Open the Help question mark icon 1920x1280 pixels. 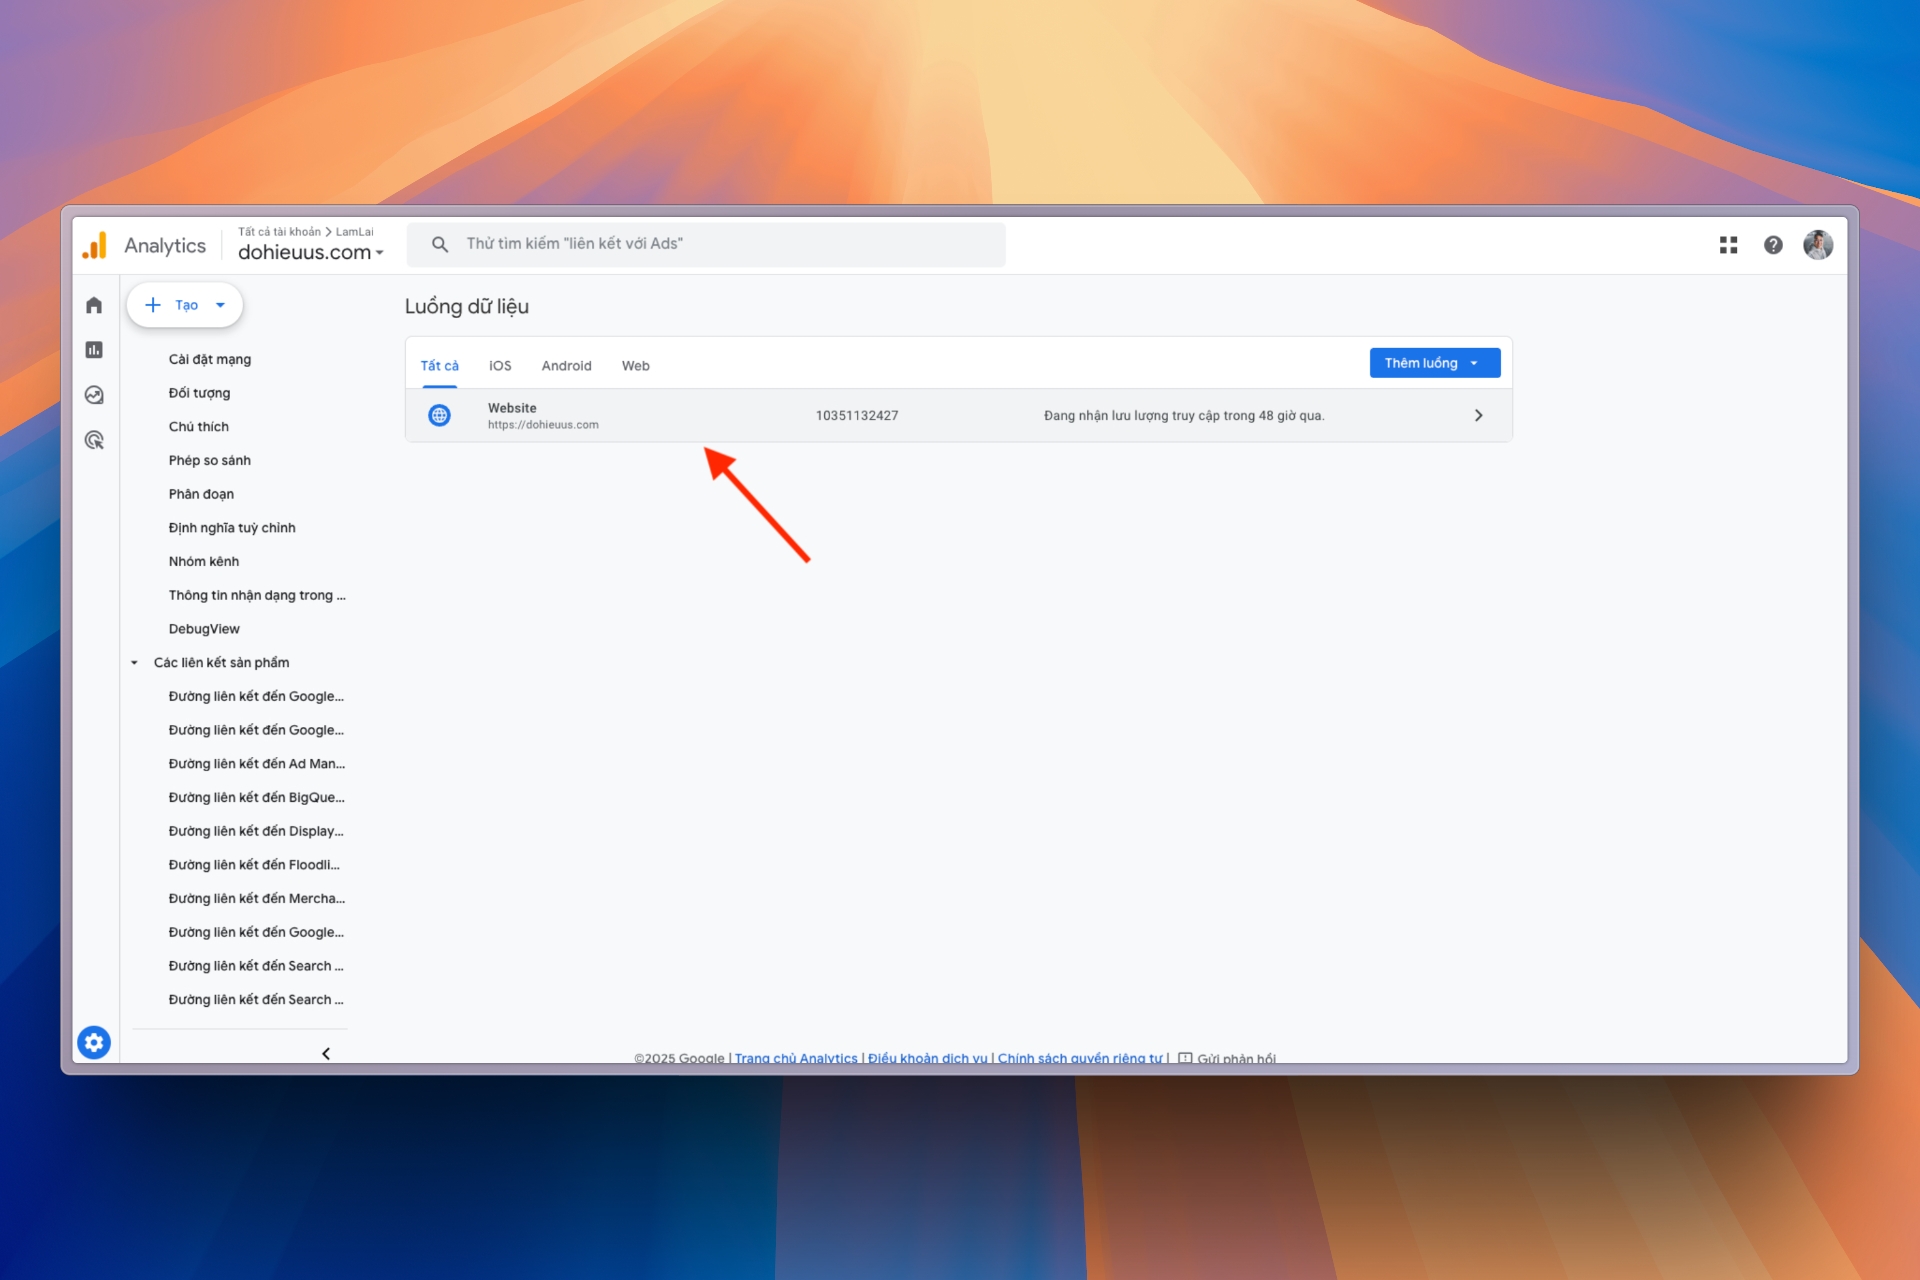point(1773,245)
